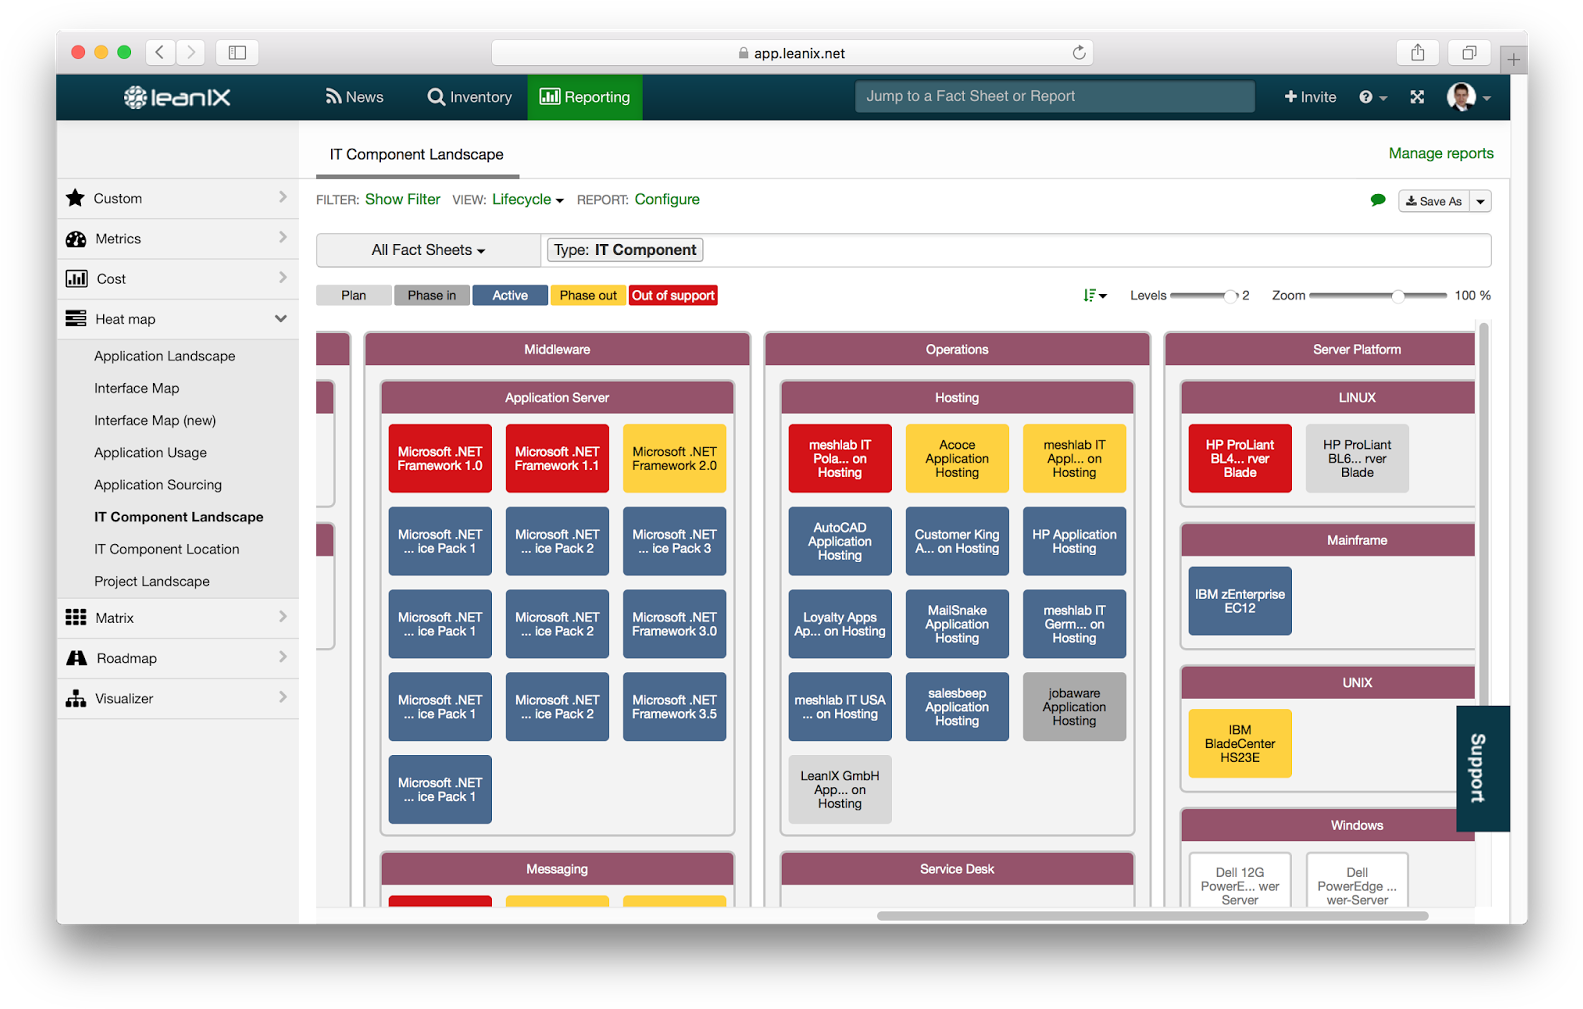Click the Jump to Fact Sheet search field

1054,96
